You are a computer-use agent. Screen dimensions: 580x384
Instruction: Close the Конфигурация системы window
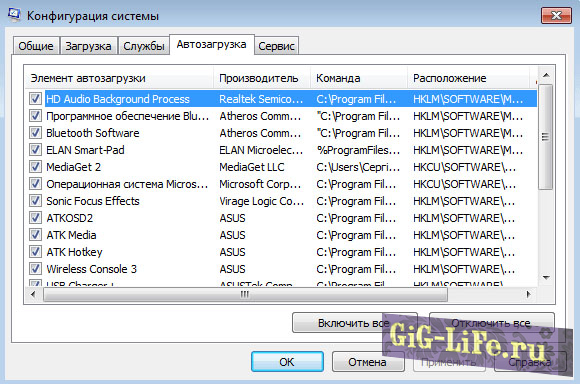click(556, 16)
